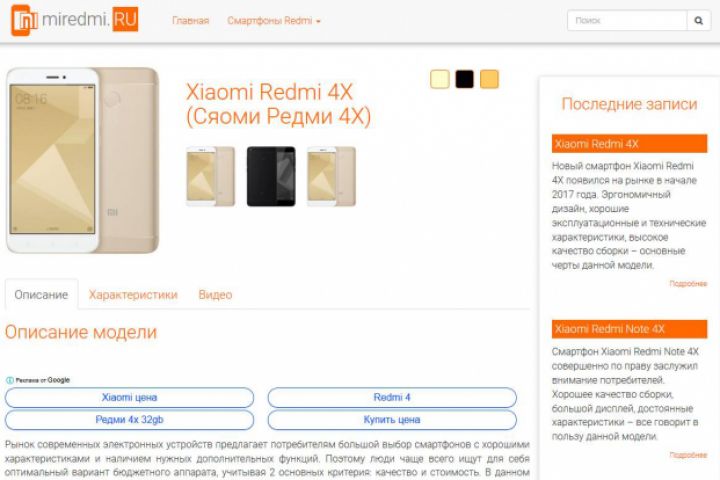Switch to the Характеристики tab
This screenshot has width=720, height=480.
pyautogui.click(x=133, y=294)
